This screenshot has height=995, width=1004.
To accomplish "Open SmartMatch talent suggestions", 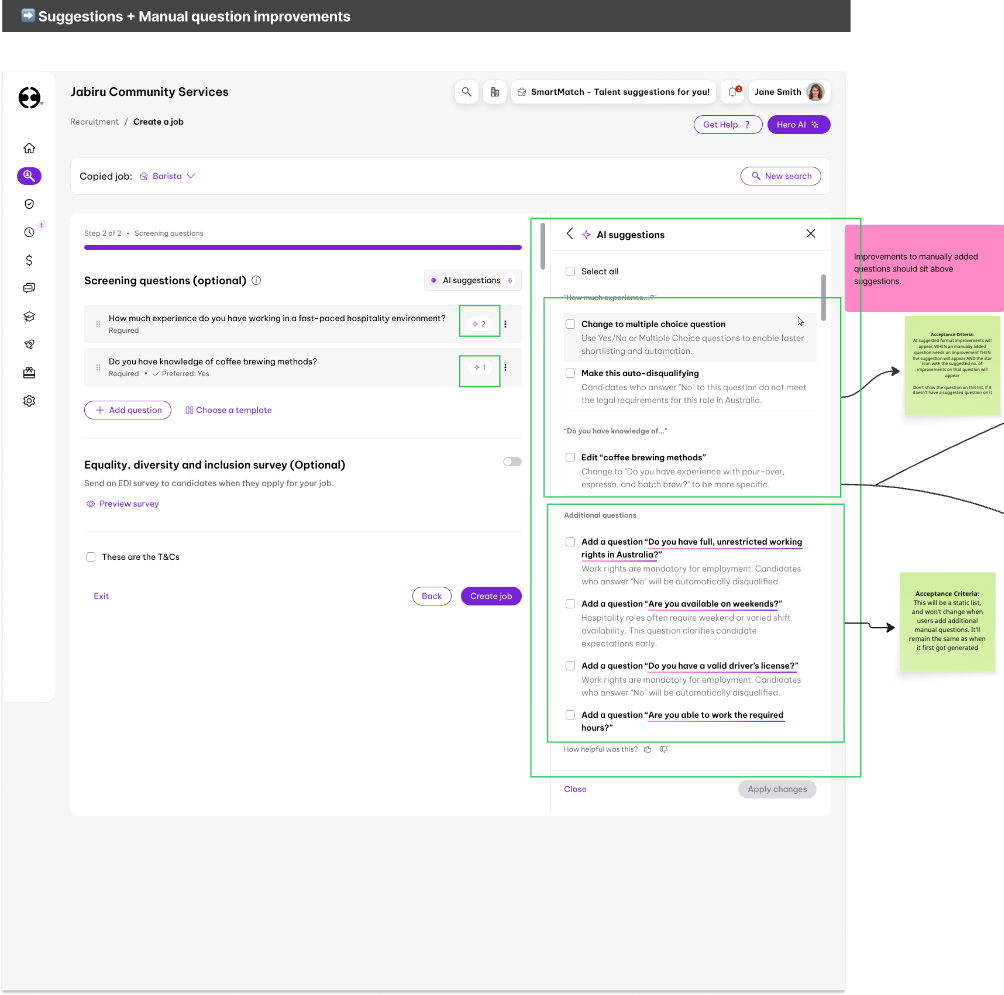I will pos(613,92).
